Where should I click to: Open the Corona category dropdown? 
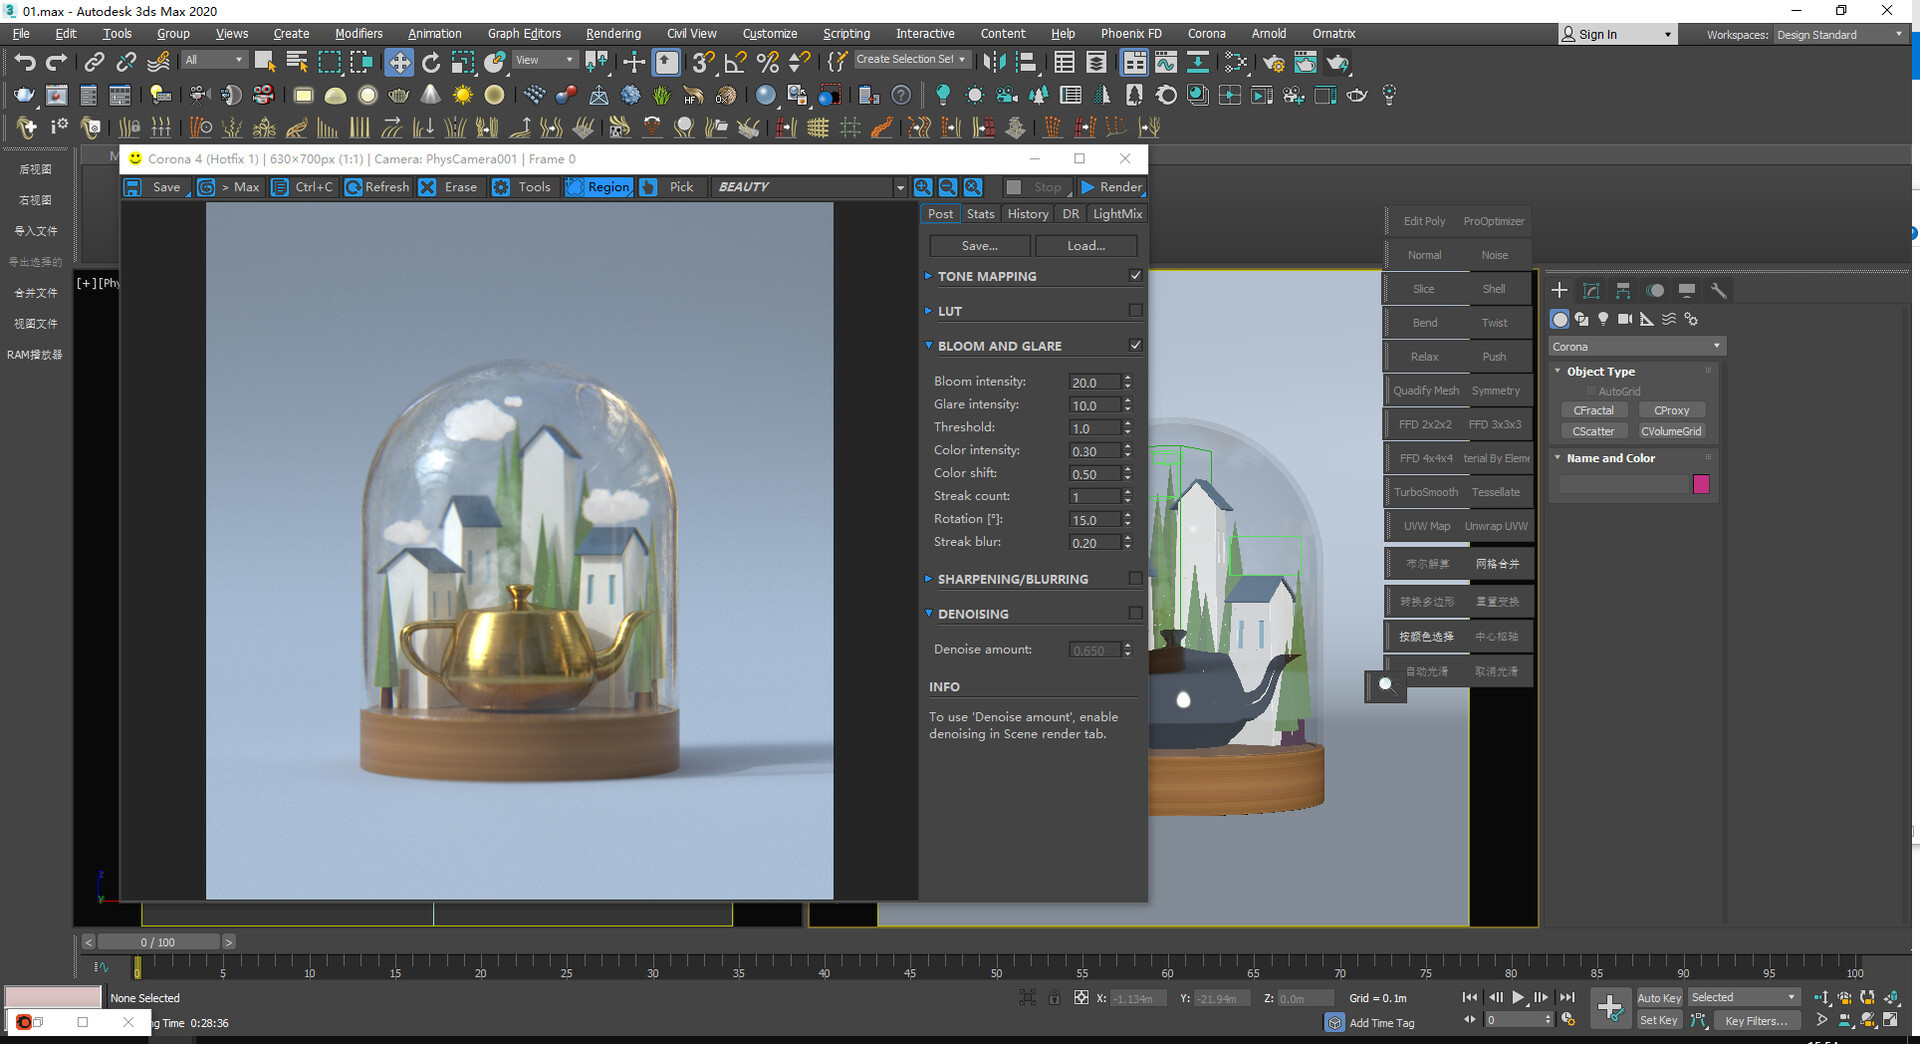click(1635, 347)
